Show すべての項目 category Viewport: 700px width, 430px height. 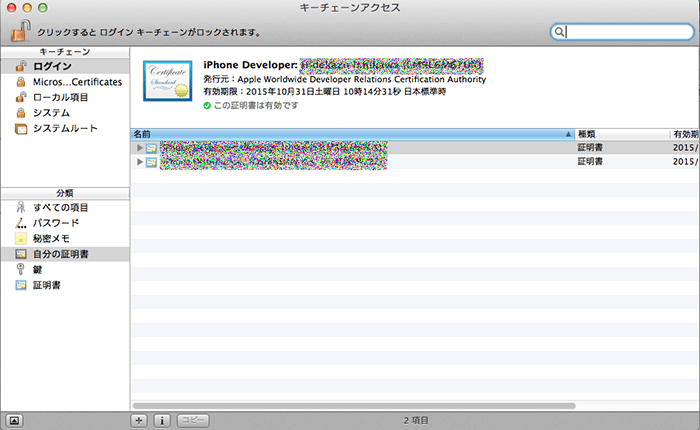click(62, 206)
